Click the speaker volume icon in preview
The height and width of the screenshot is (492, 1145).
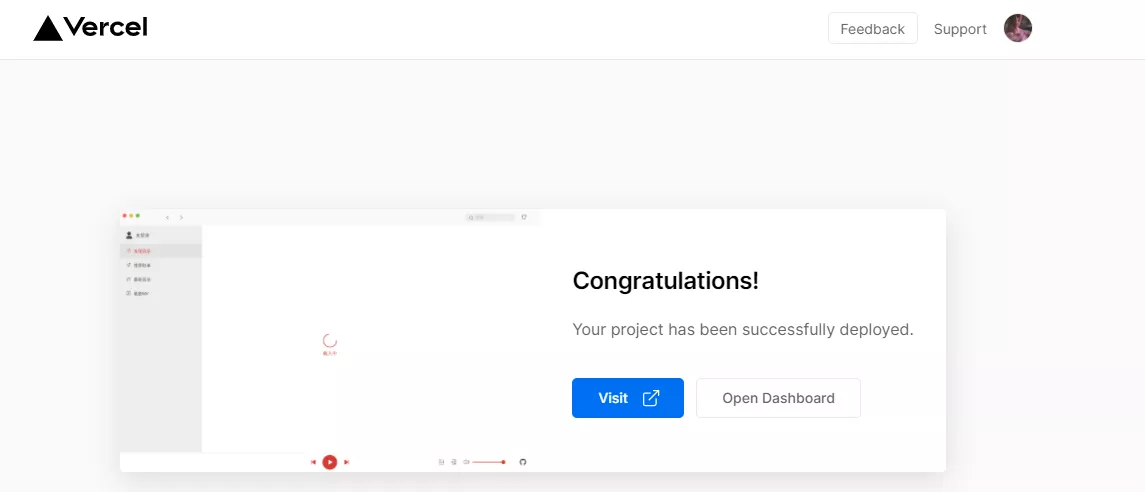click(x=466, y=462)
